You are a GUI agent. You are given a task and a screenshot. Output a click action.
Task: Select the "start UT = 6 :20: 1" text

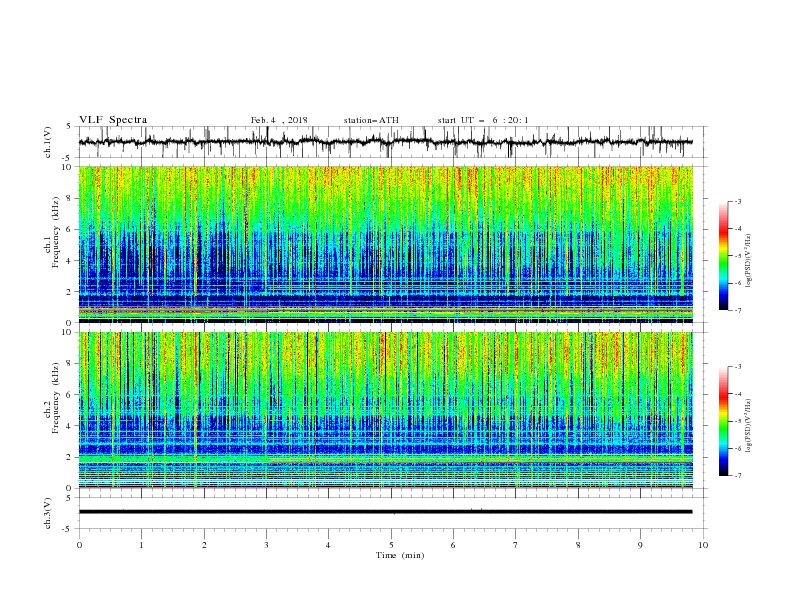click(483, 120)
